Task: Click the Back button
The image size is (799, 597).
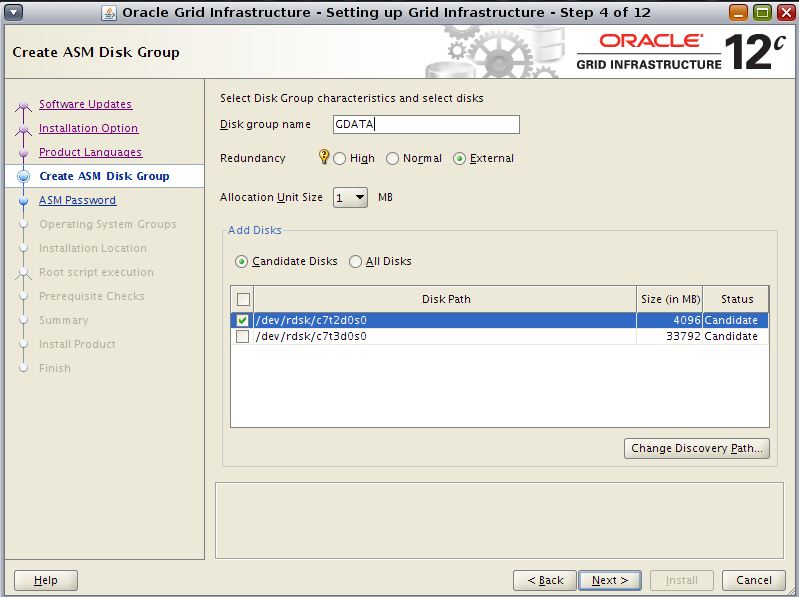Action: [545, 580]
